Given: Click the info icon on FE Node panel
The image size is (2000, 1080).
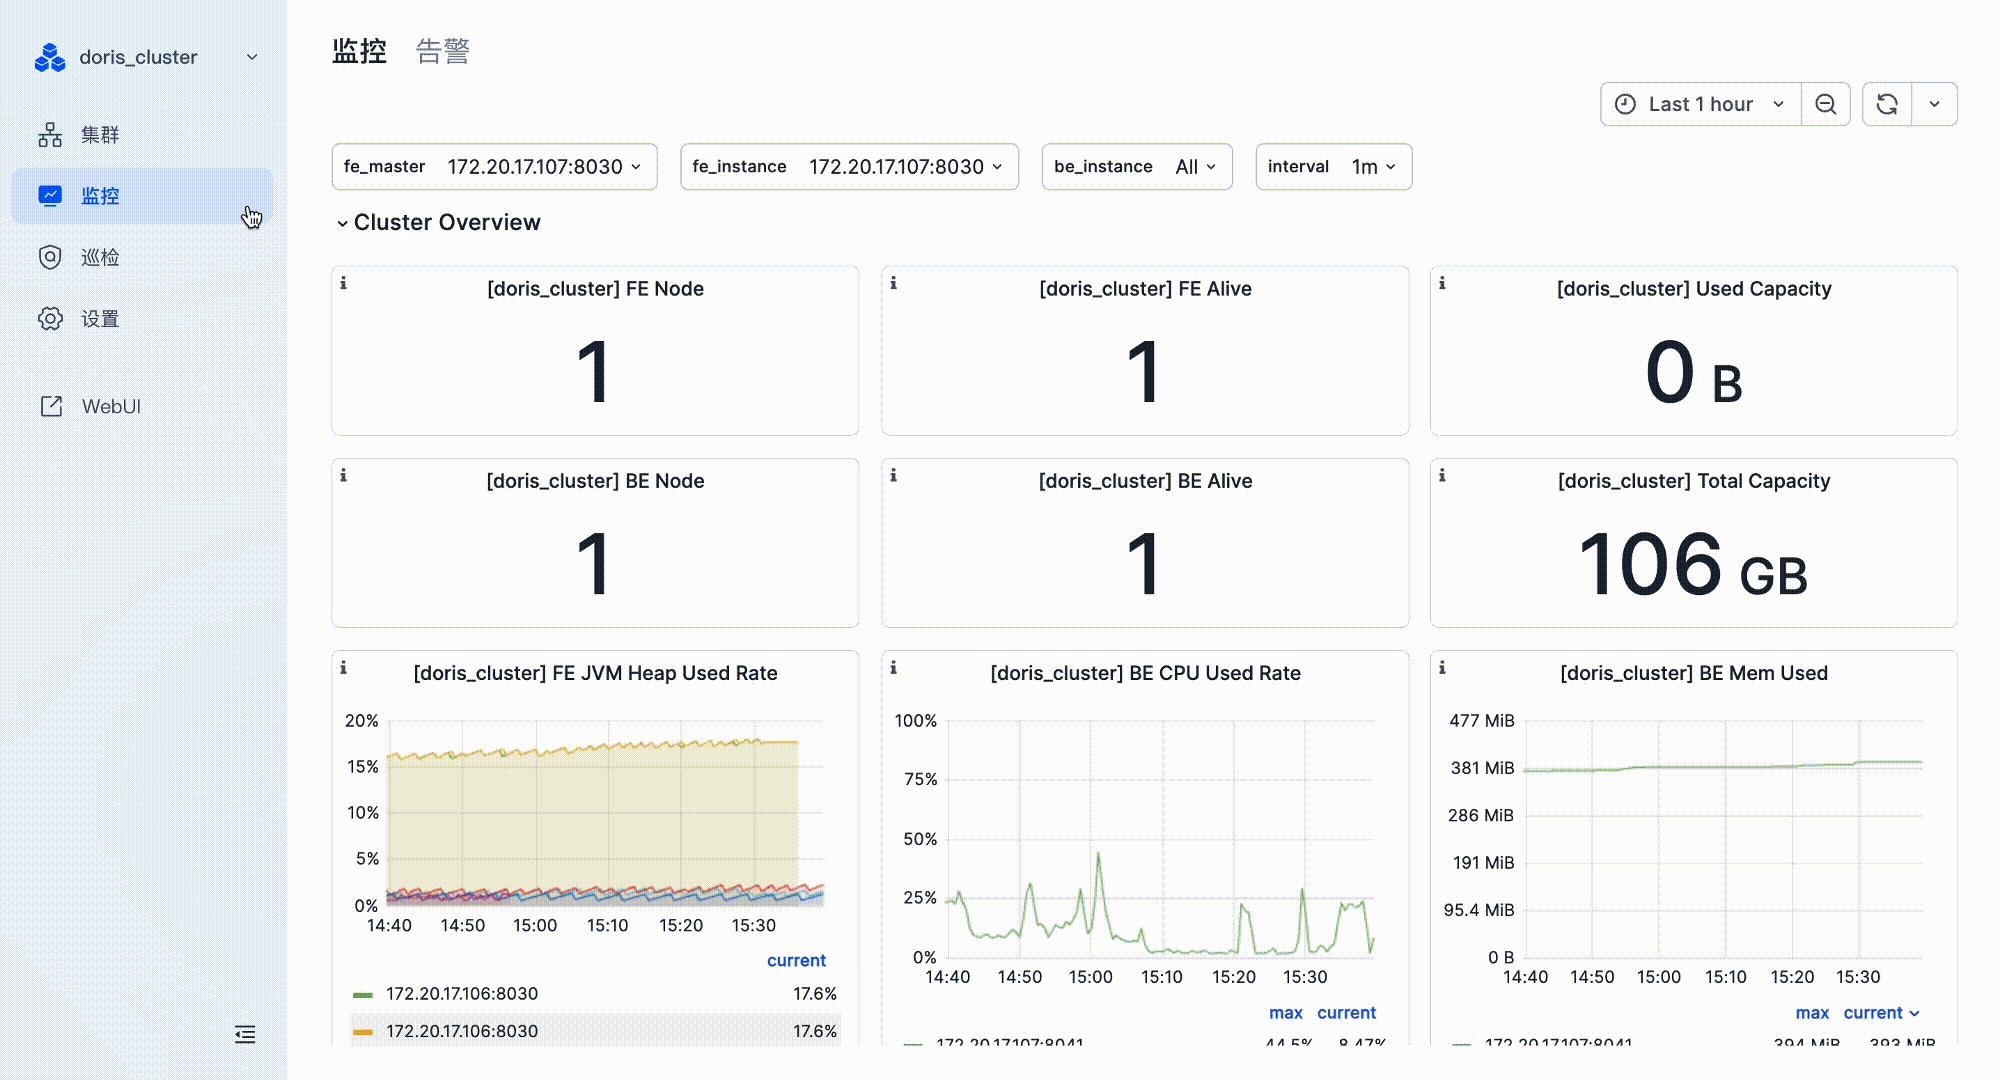Looking at the screenshot, I should pyautogui.click(x=343, y=283).
